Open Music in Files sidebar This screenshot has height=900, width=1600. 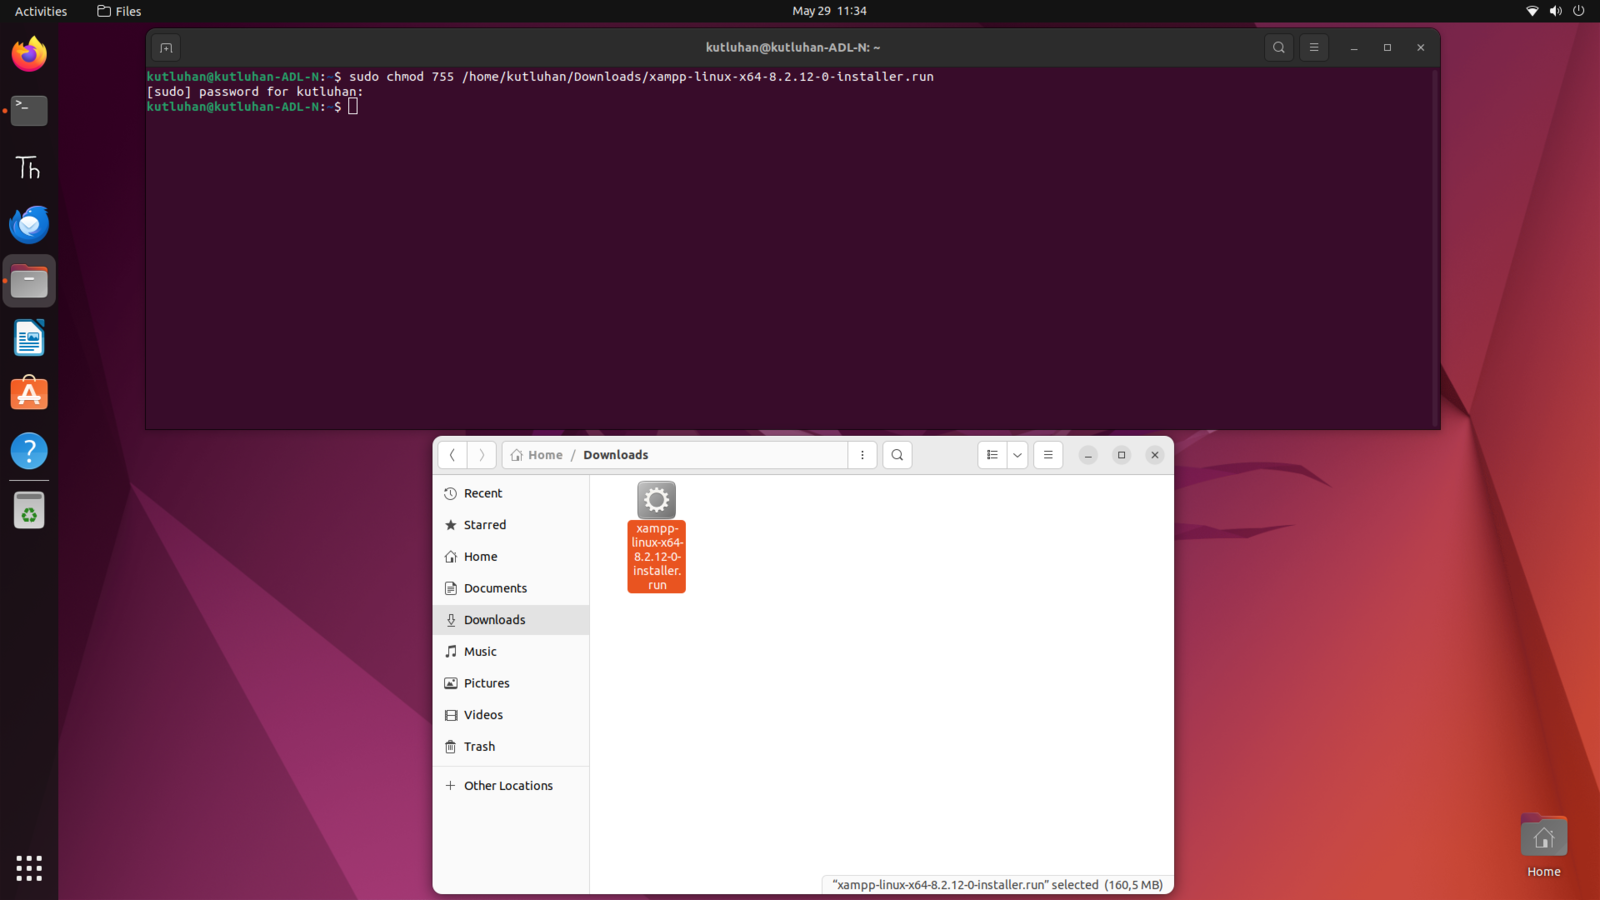coord(511,652)
